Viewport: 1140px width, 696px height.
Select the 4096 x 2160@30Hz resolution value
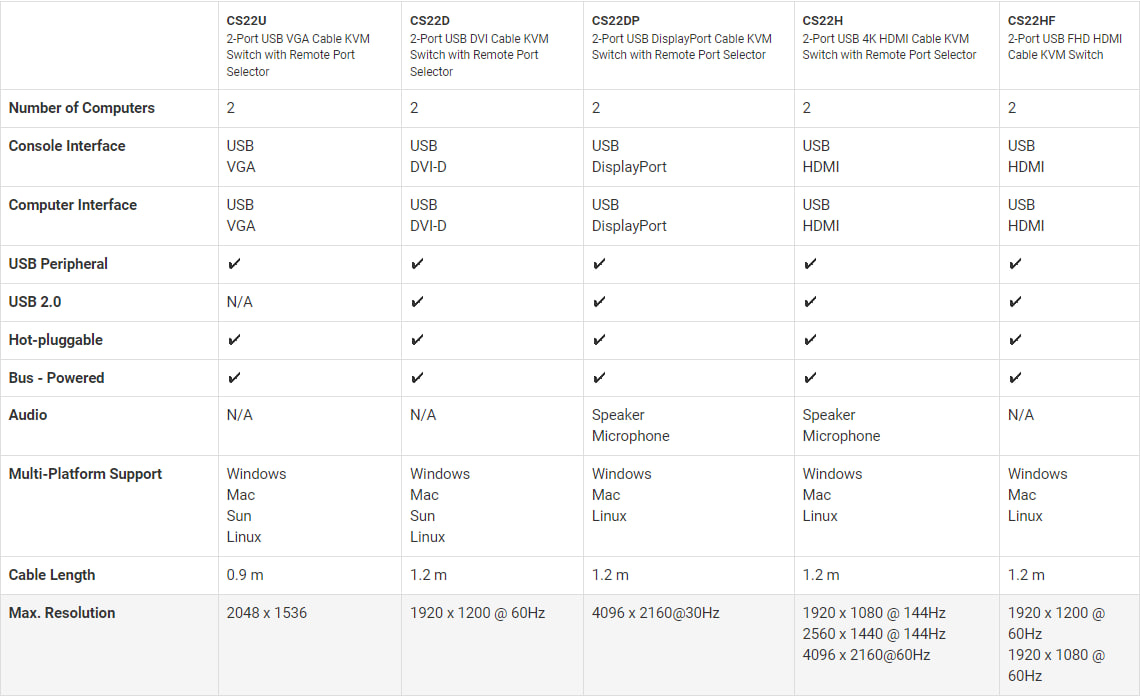click(x=655, y=612)
